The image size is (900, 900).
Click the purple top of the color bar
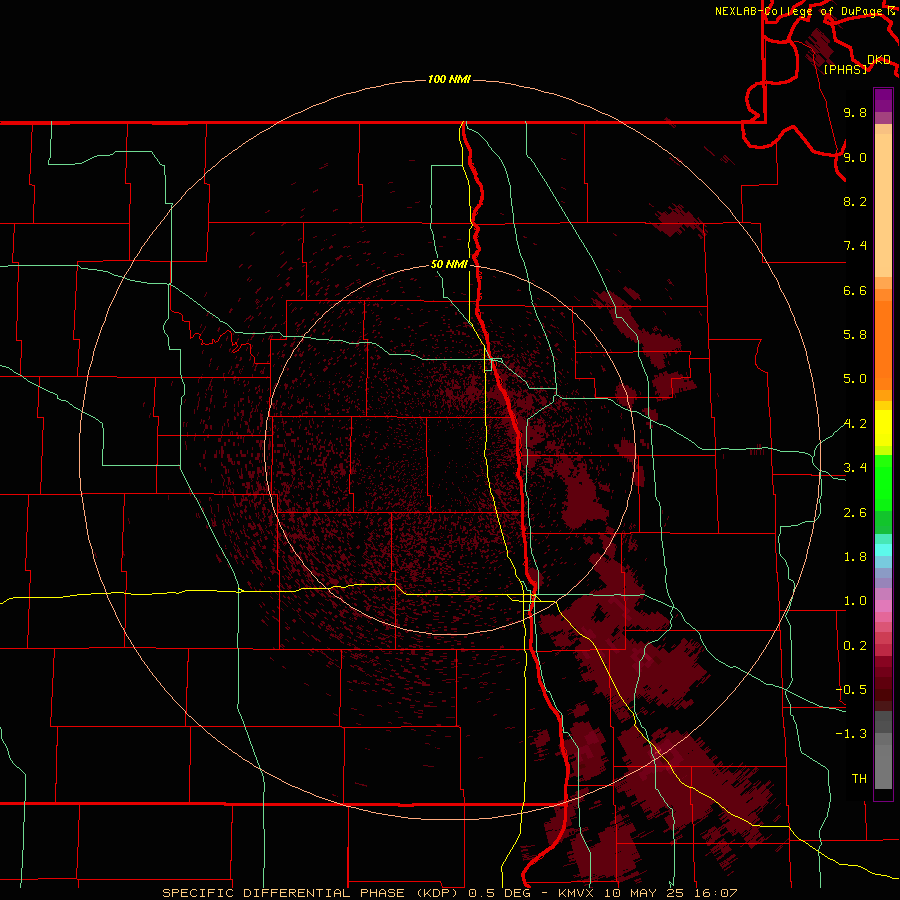pos(883,100)
